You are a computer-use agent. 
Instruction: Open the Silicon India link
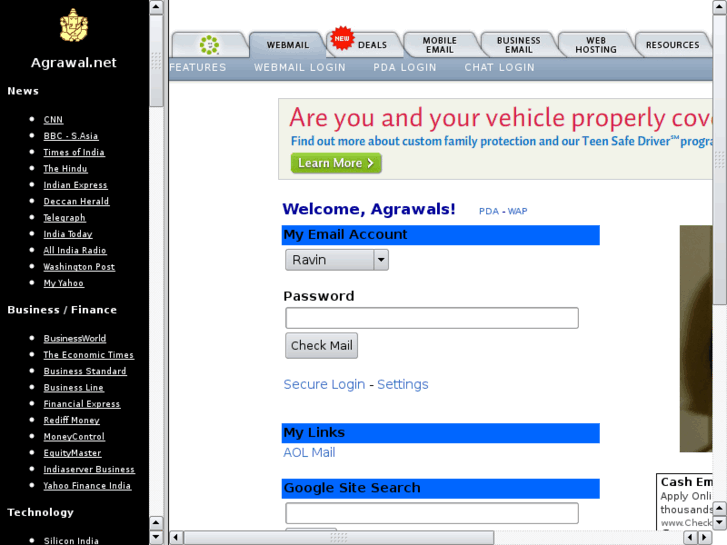(x=71, y=541)
